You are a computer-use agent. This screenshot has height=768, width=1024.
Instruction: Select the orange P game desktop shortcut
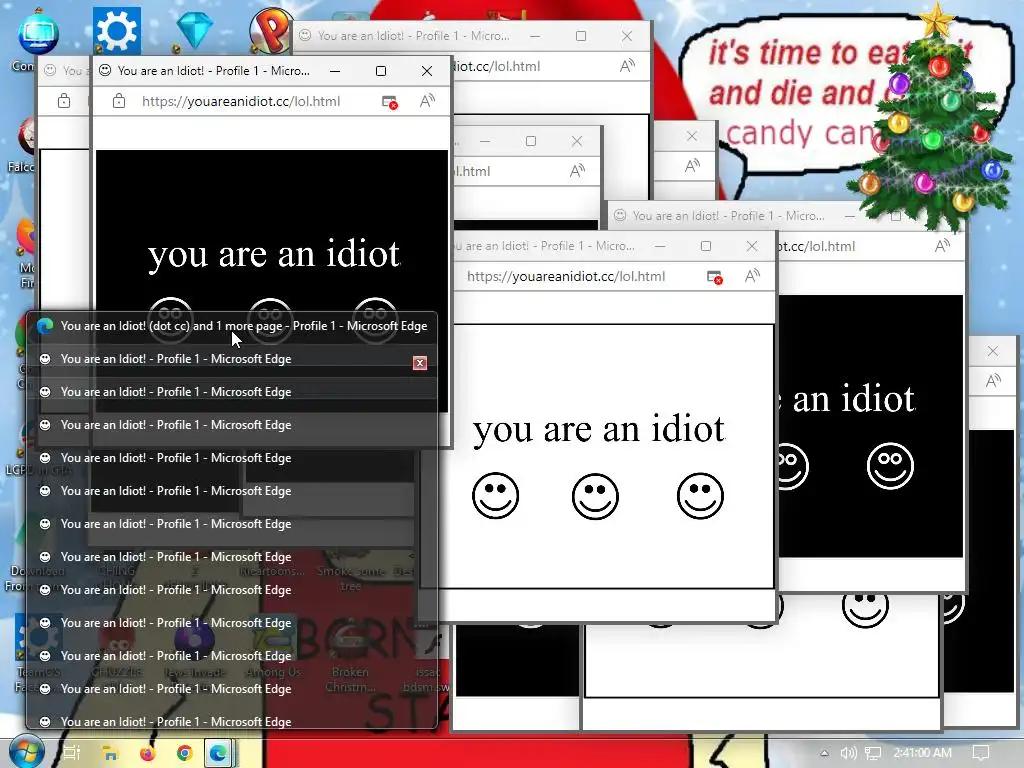point(270,30)
